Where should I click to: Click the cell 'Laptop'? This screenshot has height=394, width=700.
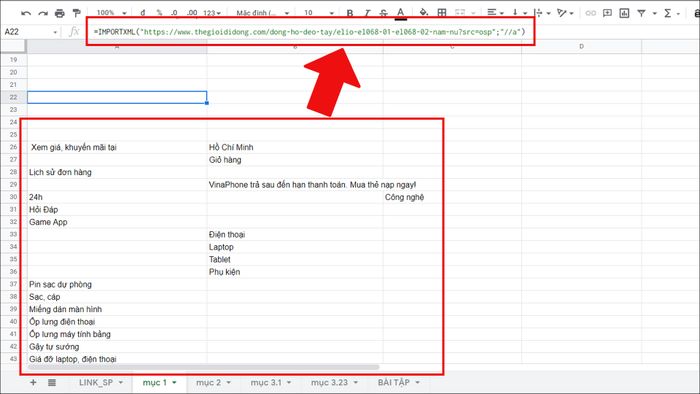click(x=295, y=247)
